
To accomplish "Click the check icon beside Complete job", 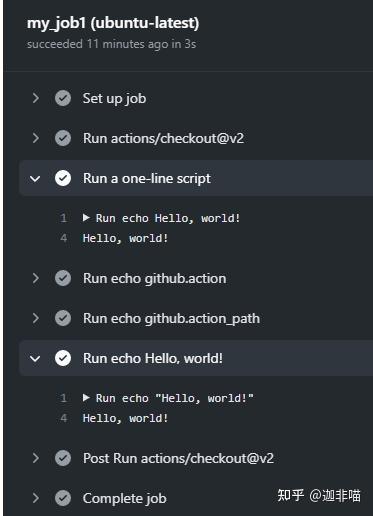I will click(x=63, y=498).
